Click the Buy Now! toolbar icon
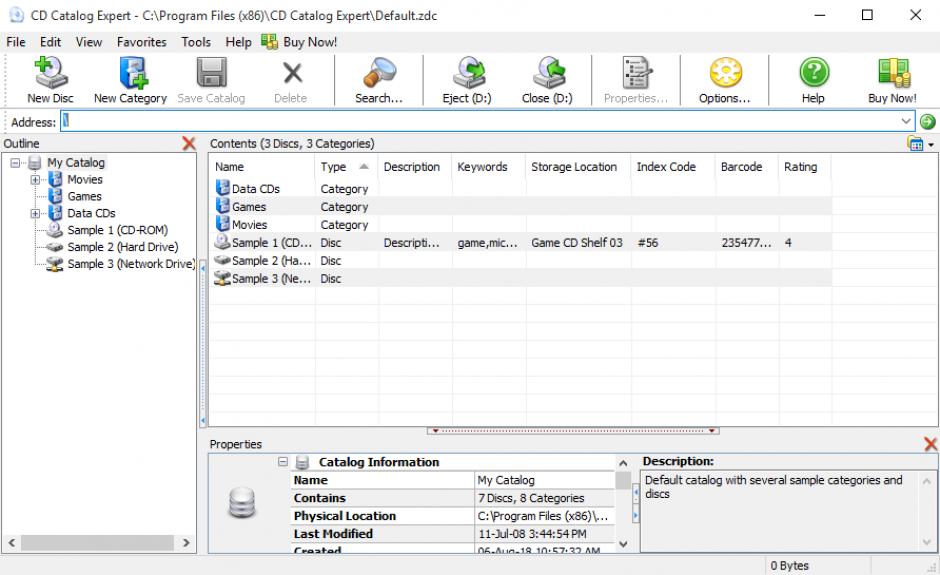Screen dimensions: 940x575 point(894,73)
